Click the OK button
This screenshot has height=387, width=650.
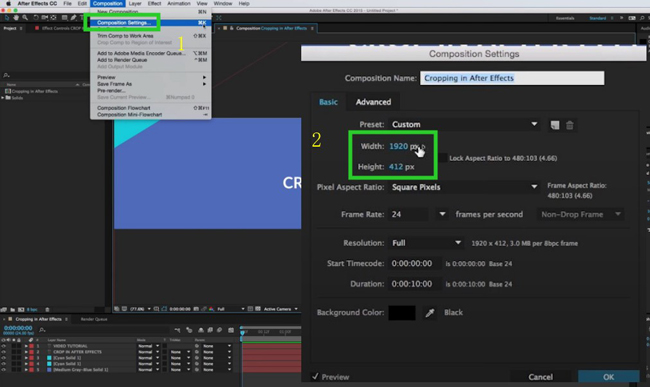tap(609, 377)
